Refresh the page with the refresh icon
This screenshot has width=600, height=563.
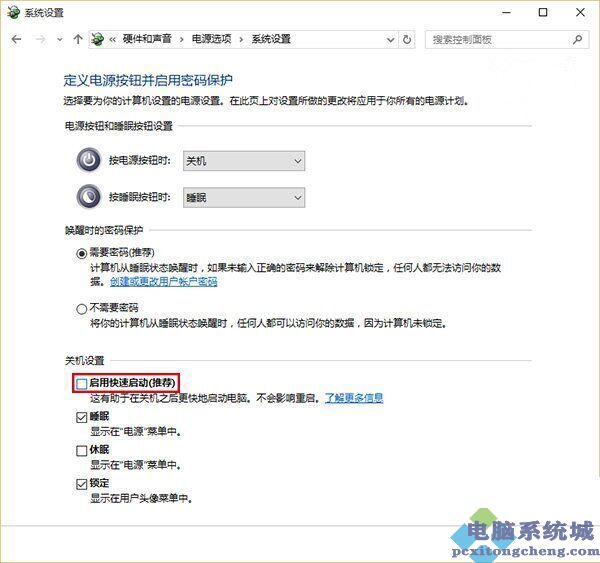click(407, 39)
